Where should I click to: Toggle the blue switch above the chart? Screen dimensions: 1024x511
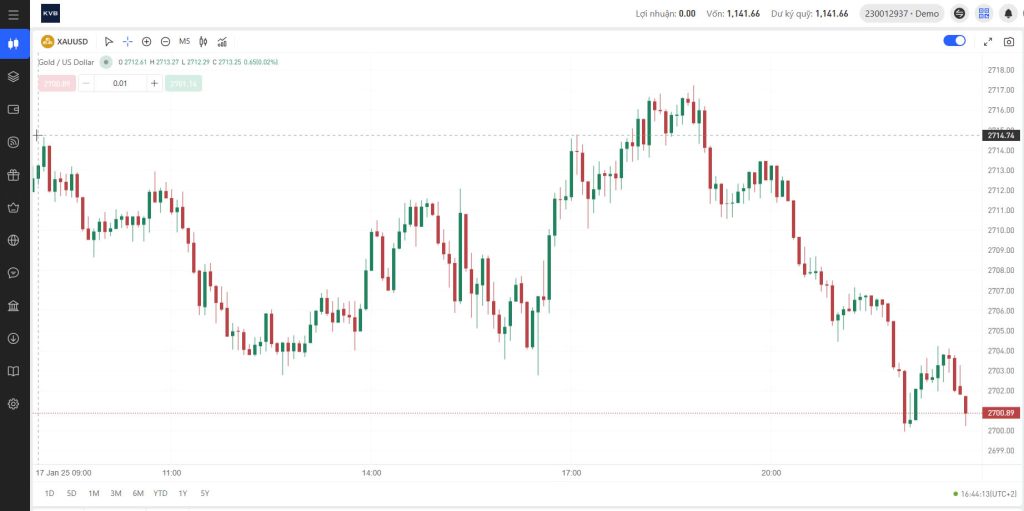click(954, 41)
